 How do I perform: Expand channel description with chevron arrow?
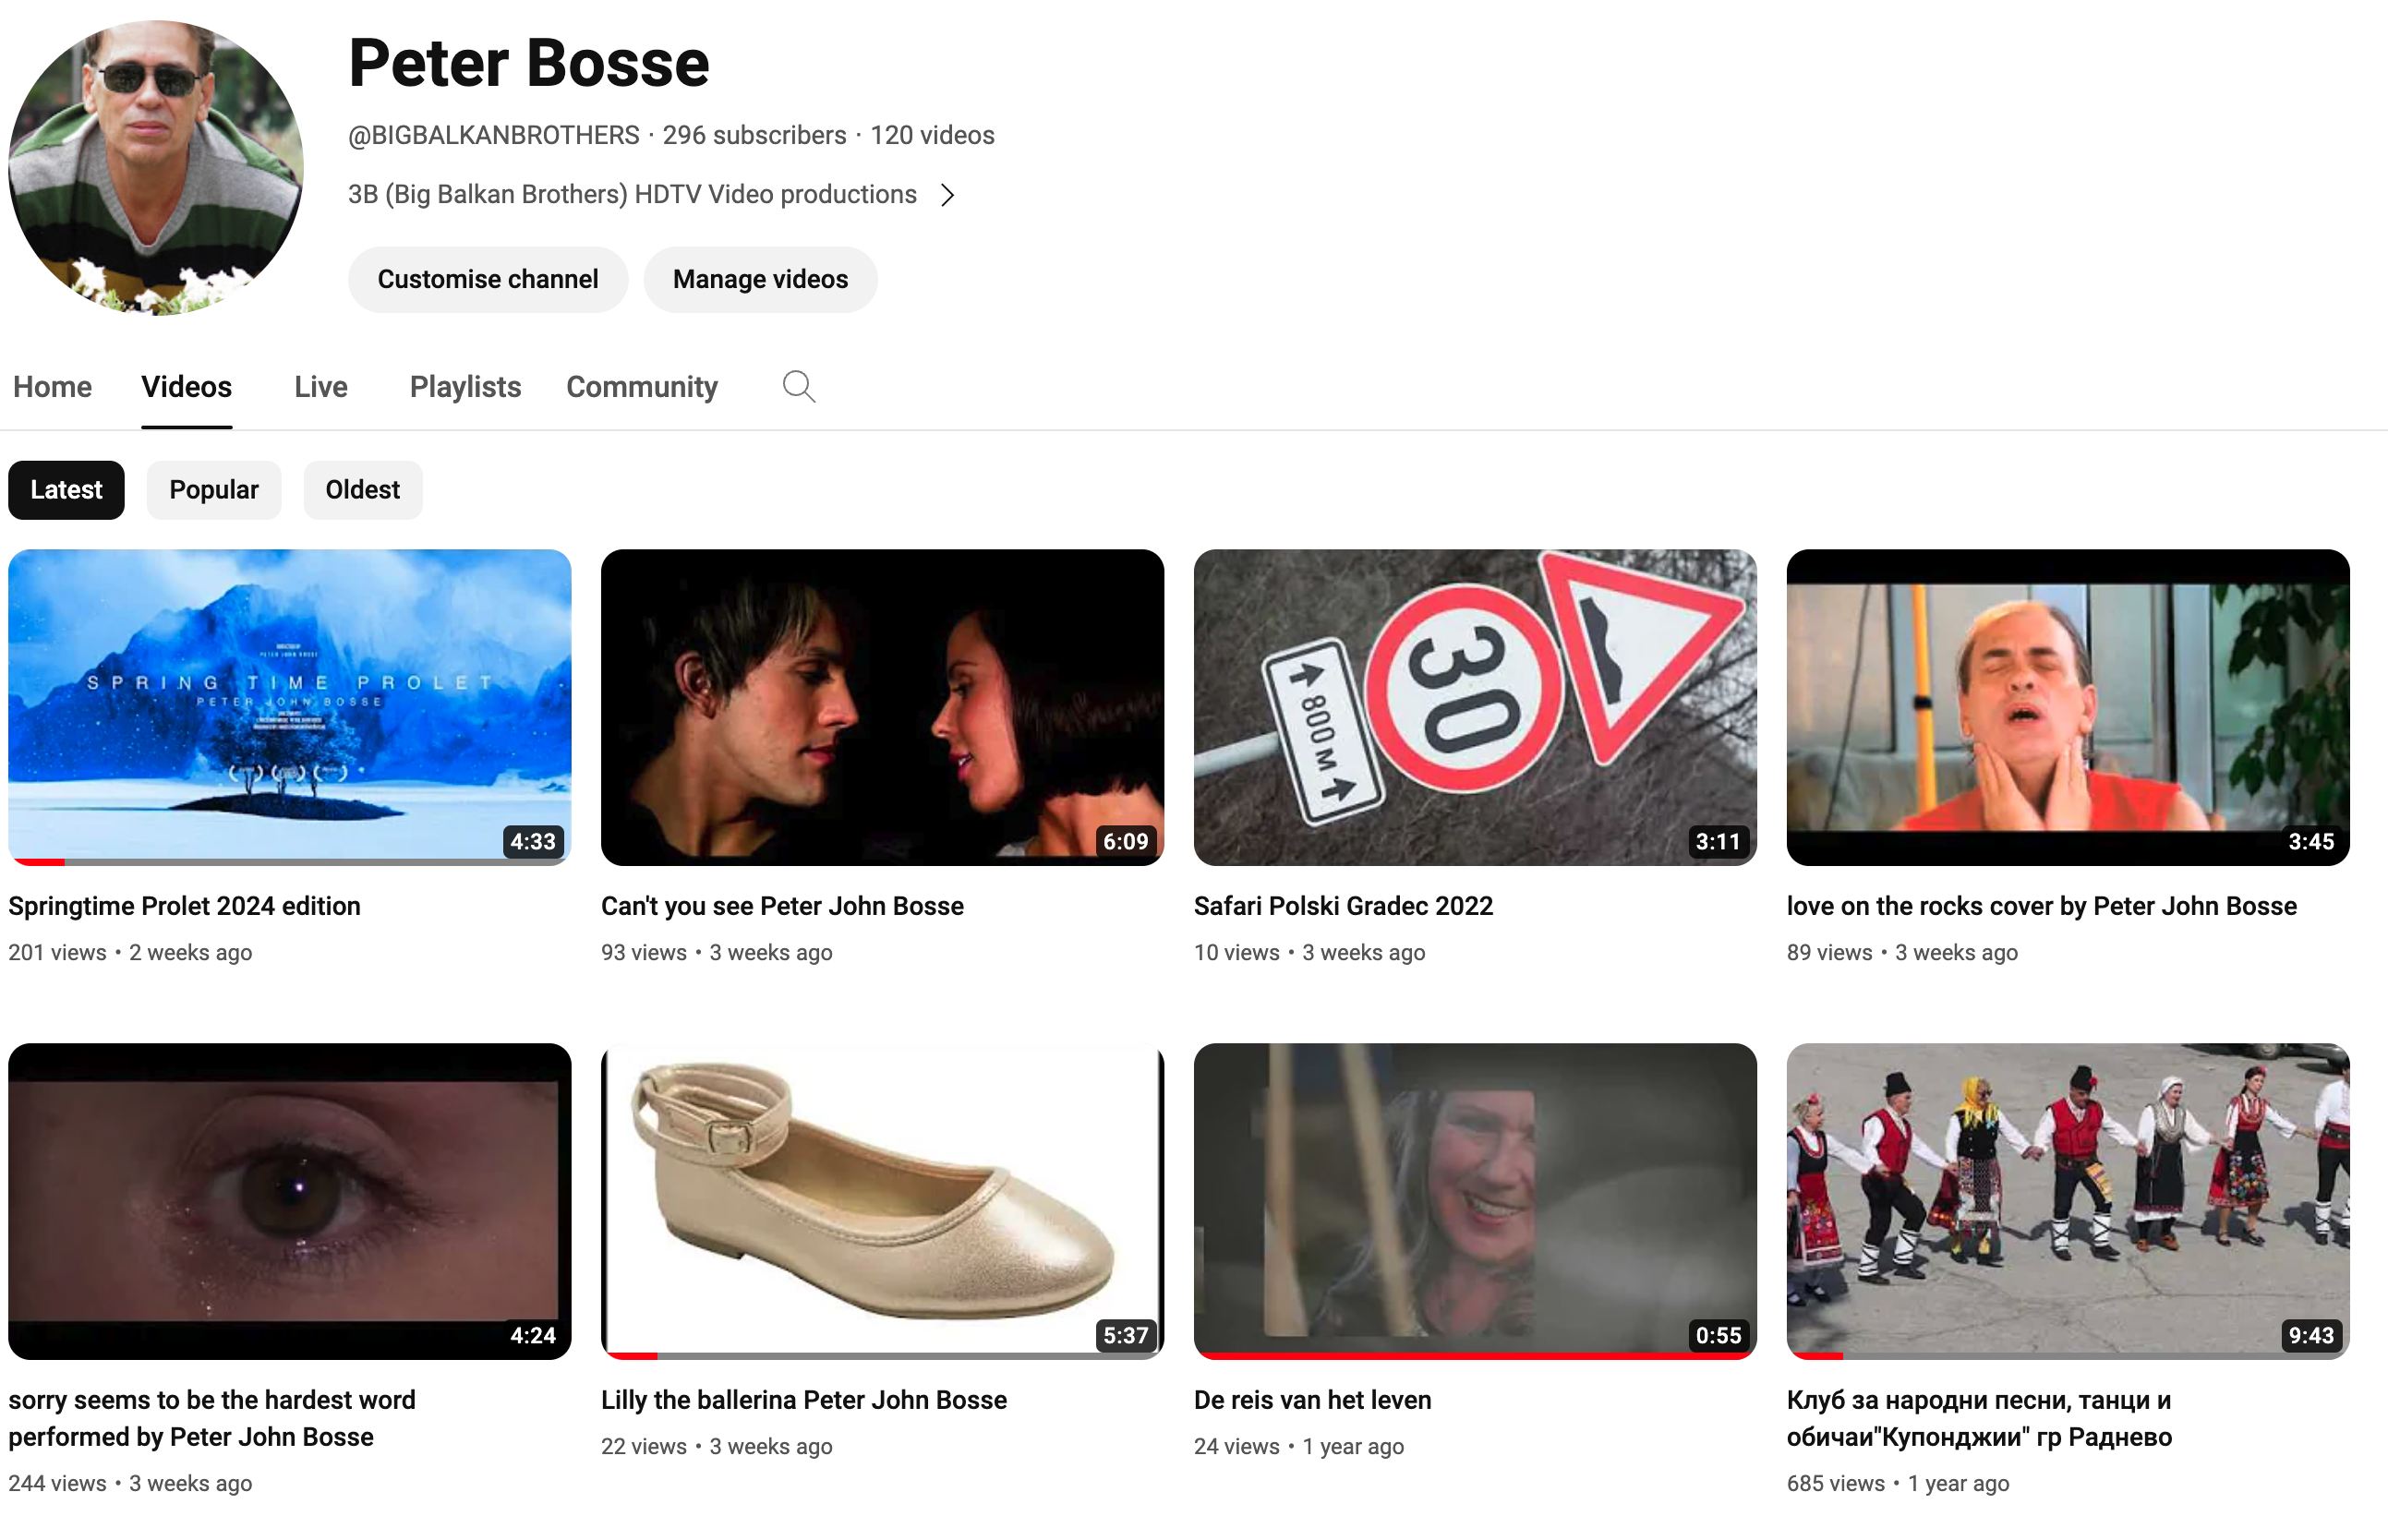pyautogui.click(x=947, y=195)
